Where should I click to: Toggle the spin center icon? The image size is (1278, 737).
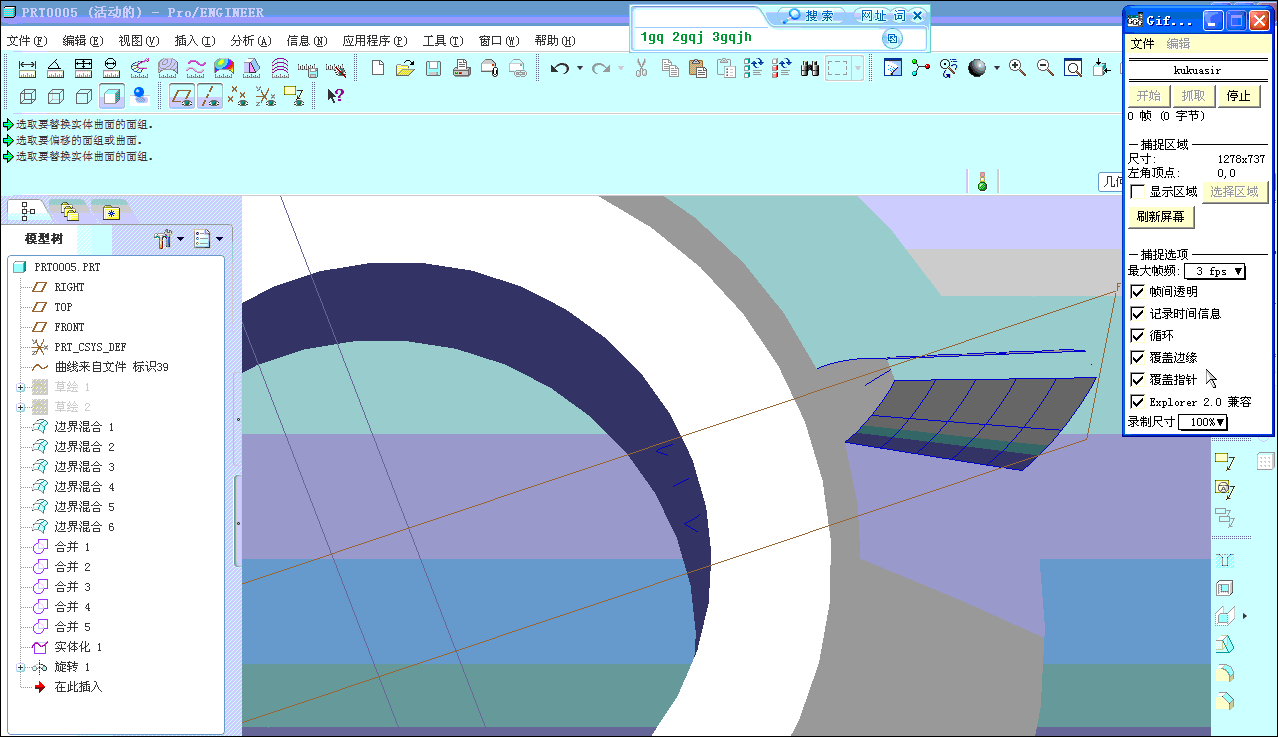point(921,68)
